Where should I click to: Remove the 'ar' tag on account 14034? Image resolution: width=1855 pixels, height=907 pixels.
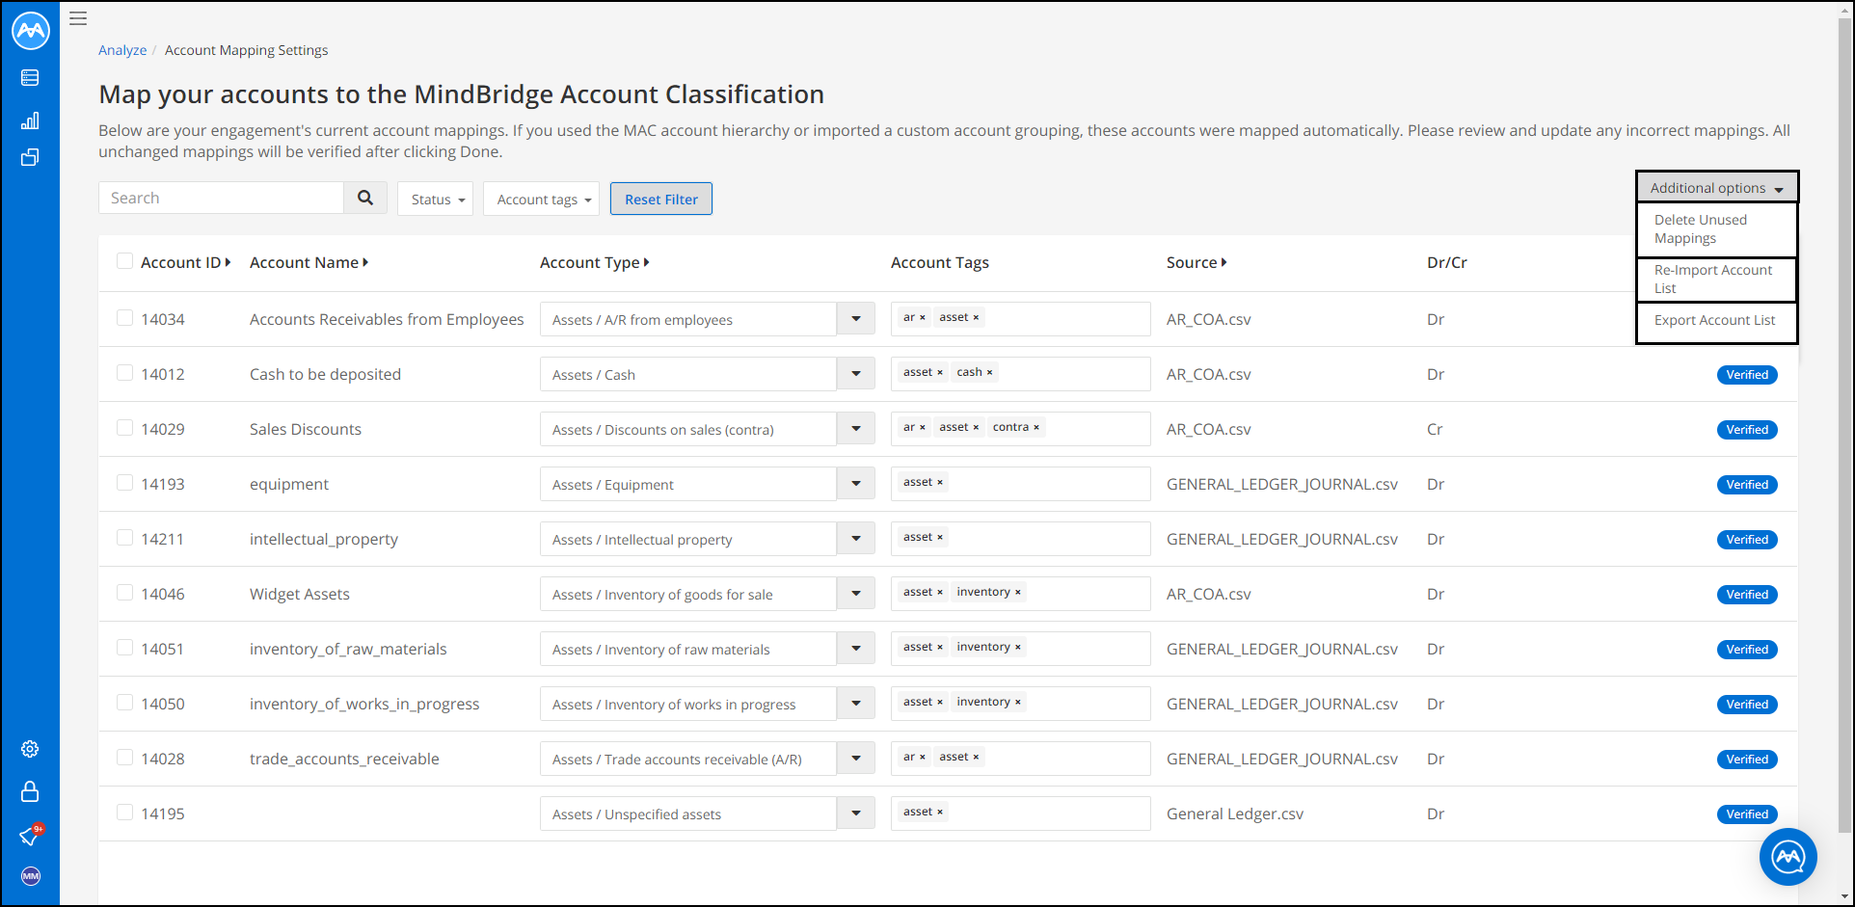[922, 317]
